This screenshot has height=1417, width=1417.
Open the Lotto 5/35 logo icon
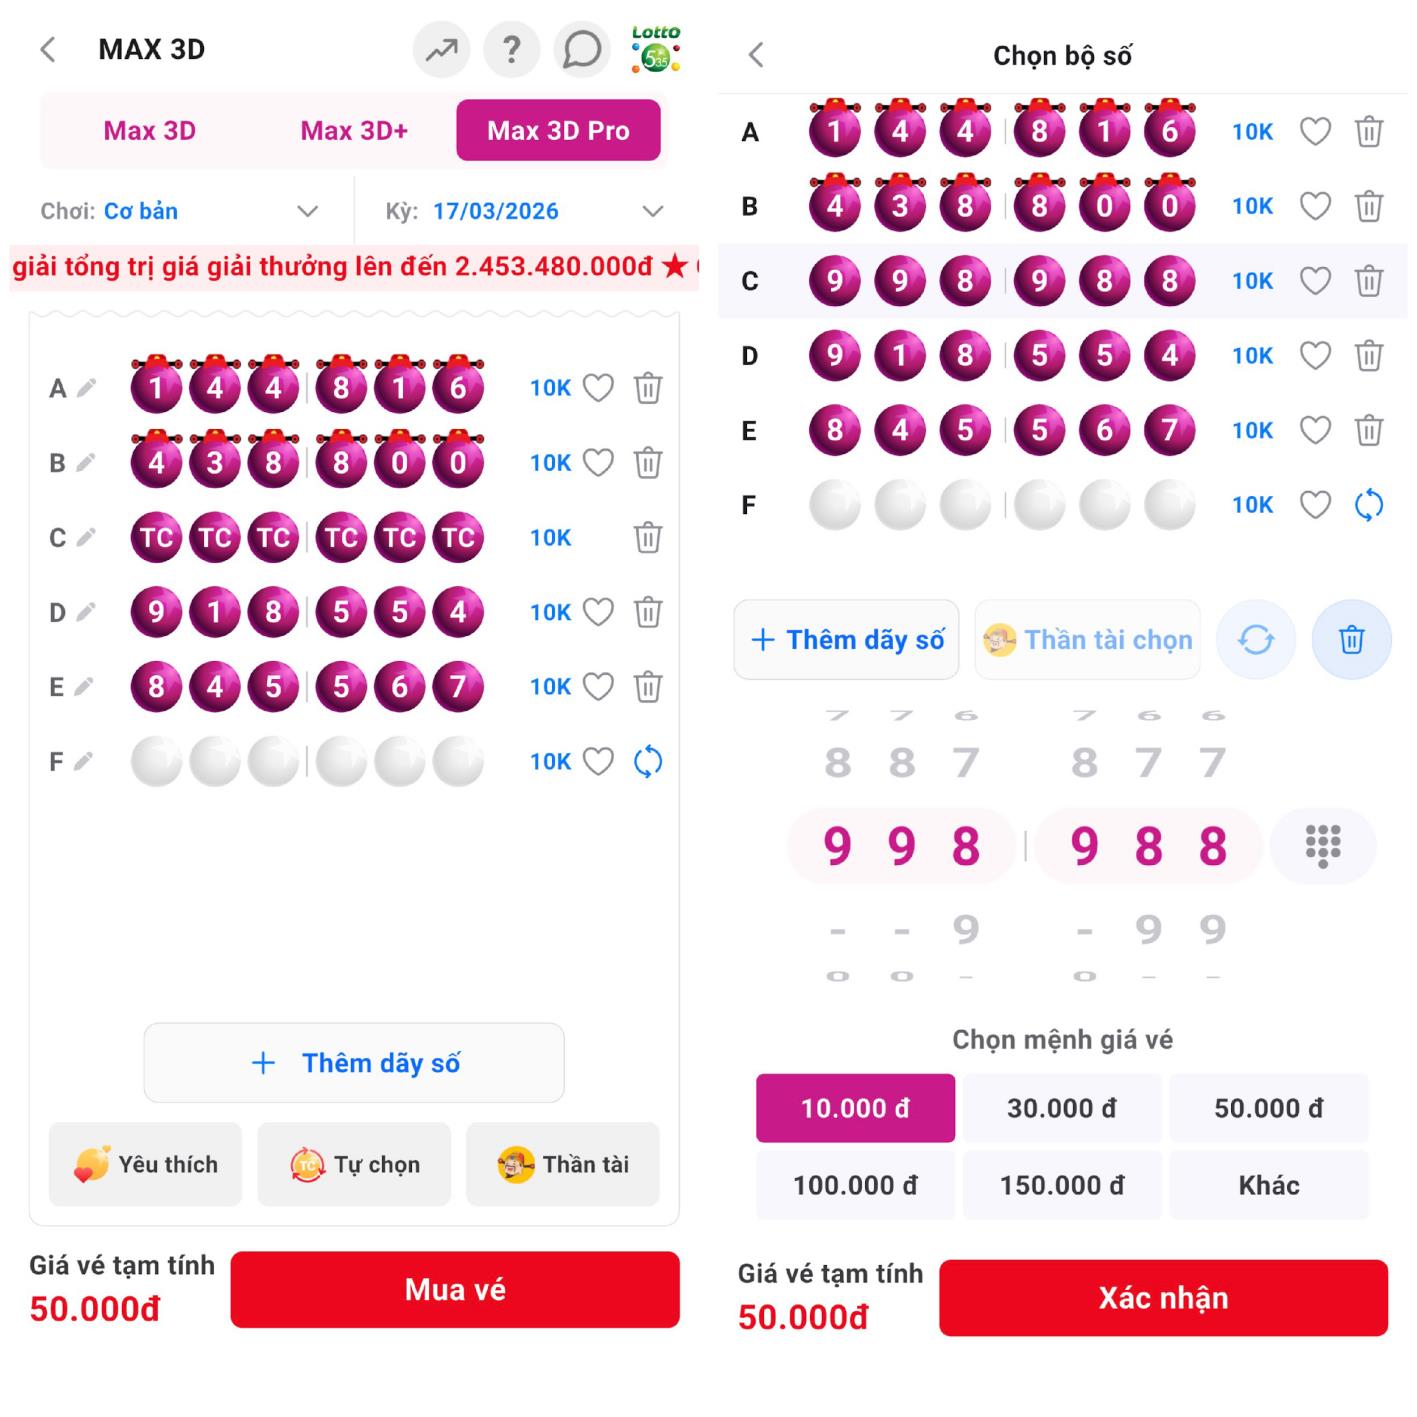[656, 49]
